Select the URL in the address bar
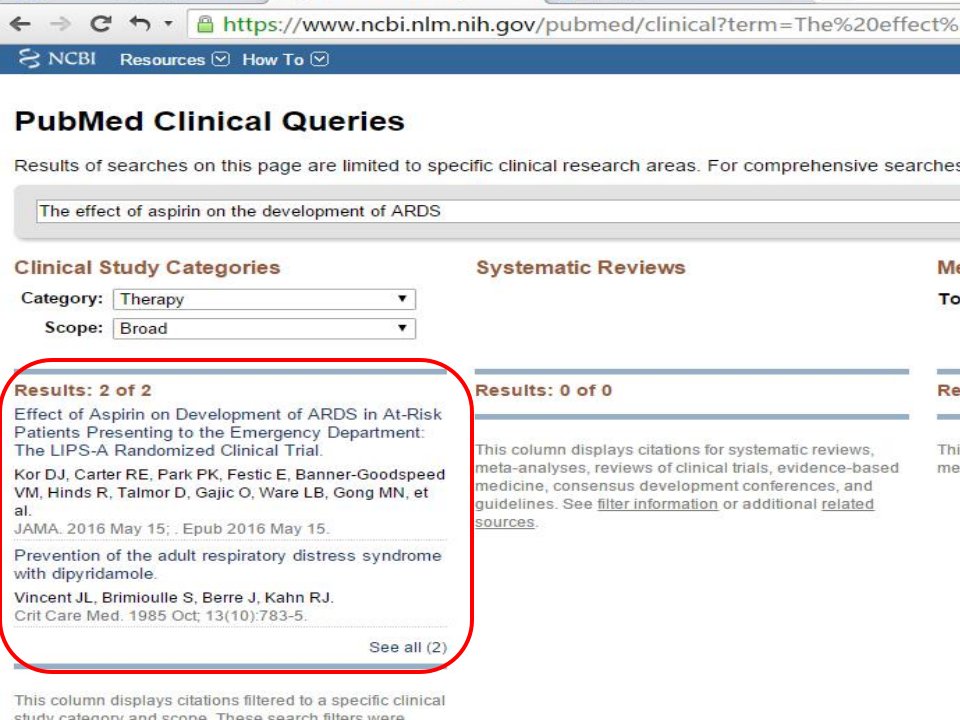 [590, 24]
